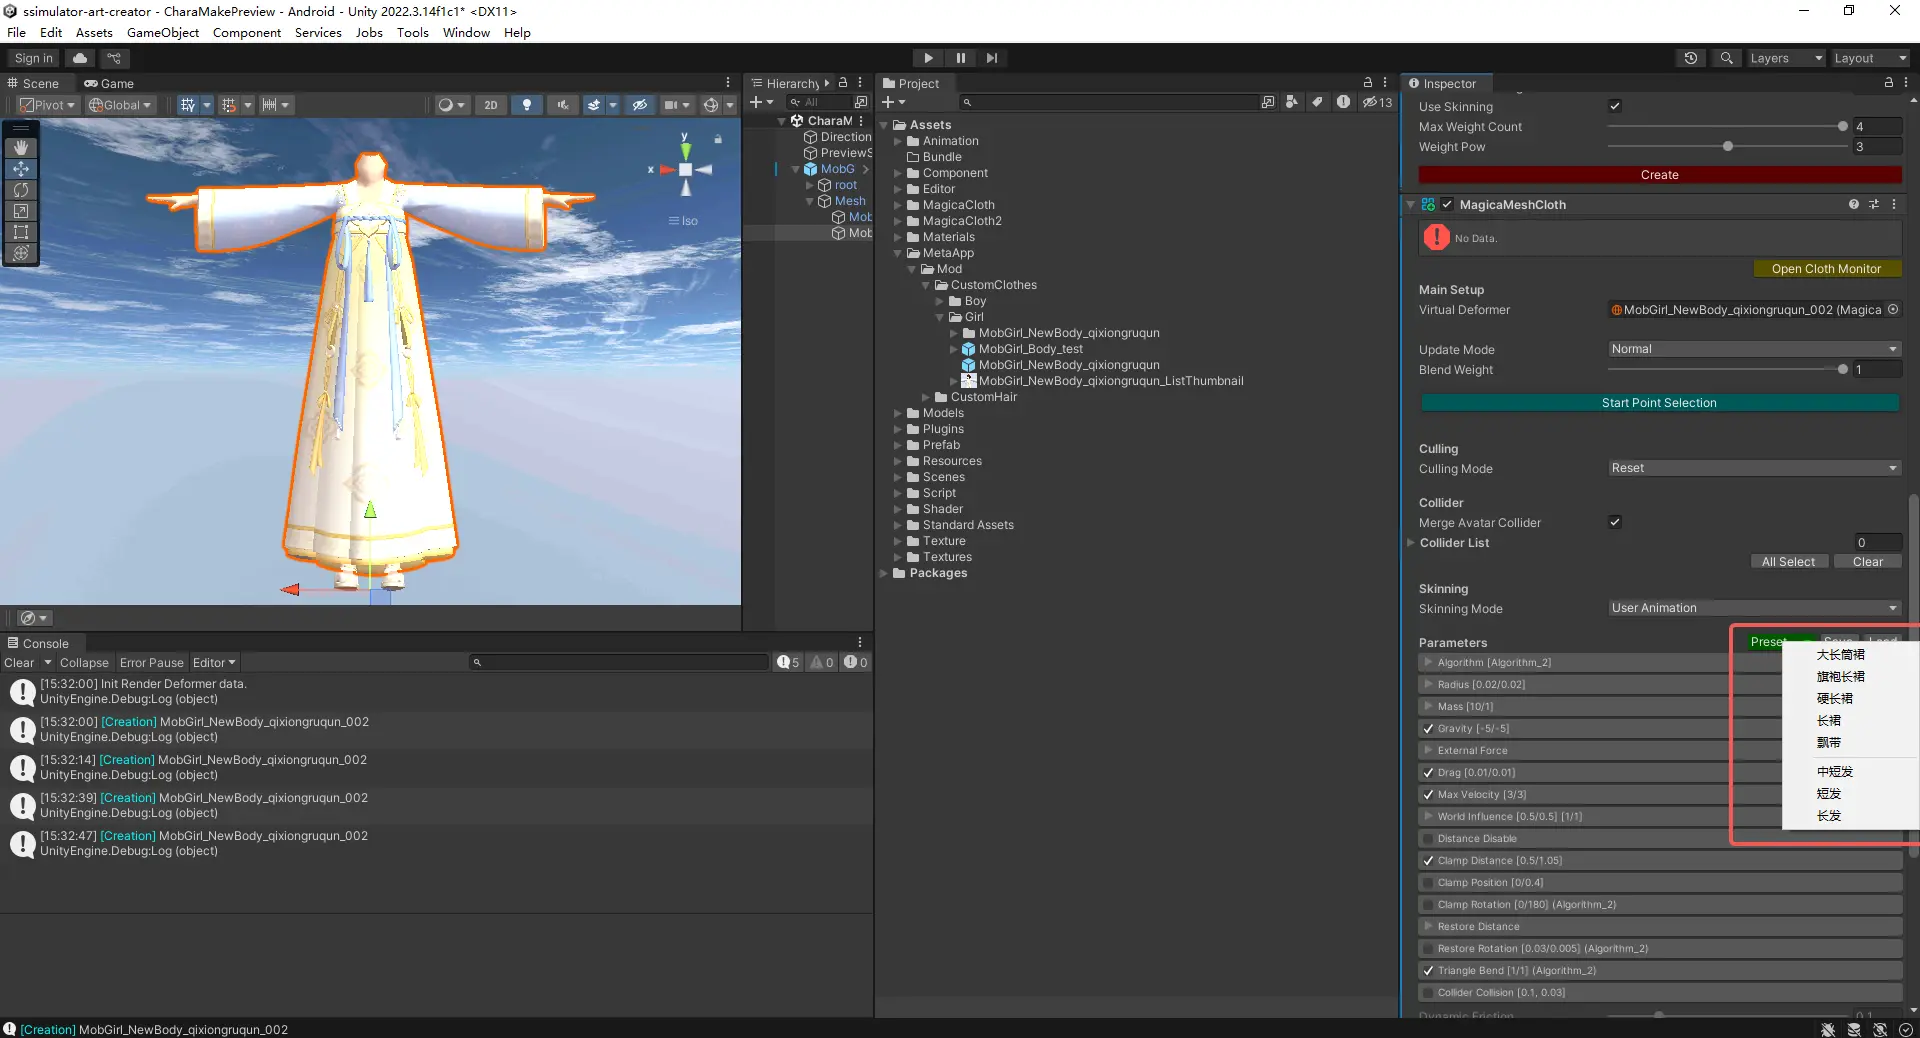Screen dimensions: 1920x1038
Task: Toggle grid snapping icon in Scene toolbar
Action: click(x=229, y=105)
